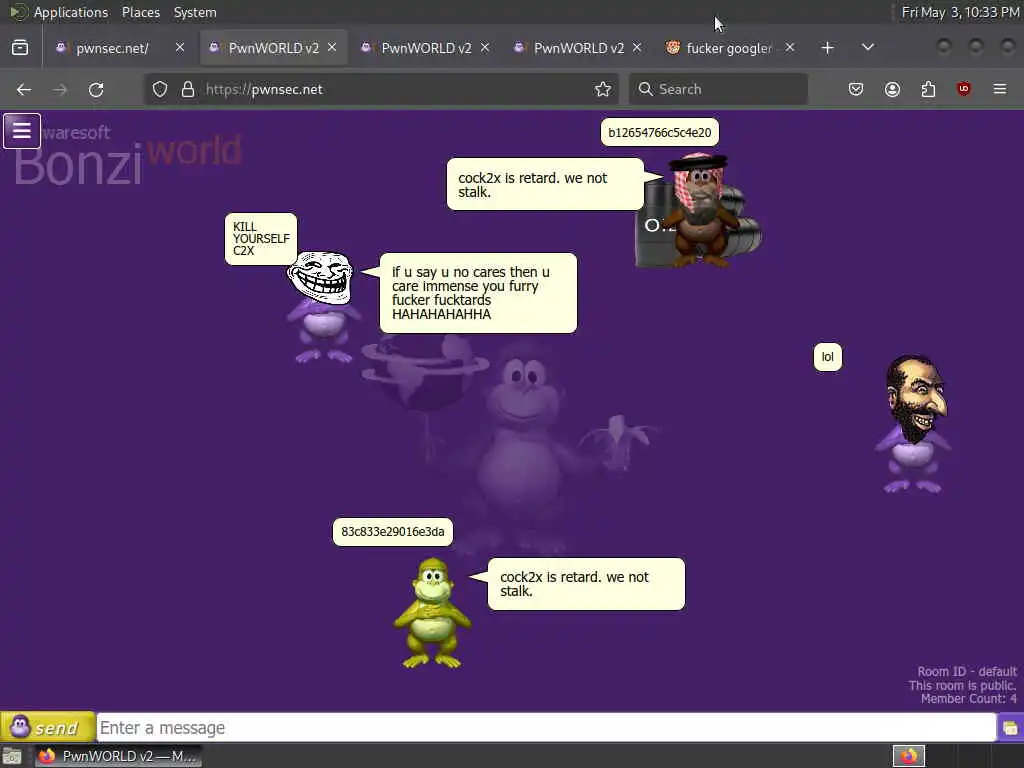Select the active PwnWORLD v2 tab
The width and height of the screenshot is (1024, 768).
point(273,48)
